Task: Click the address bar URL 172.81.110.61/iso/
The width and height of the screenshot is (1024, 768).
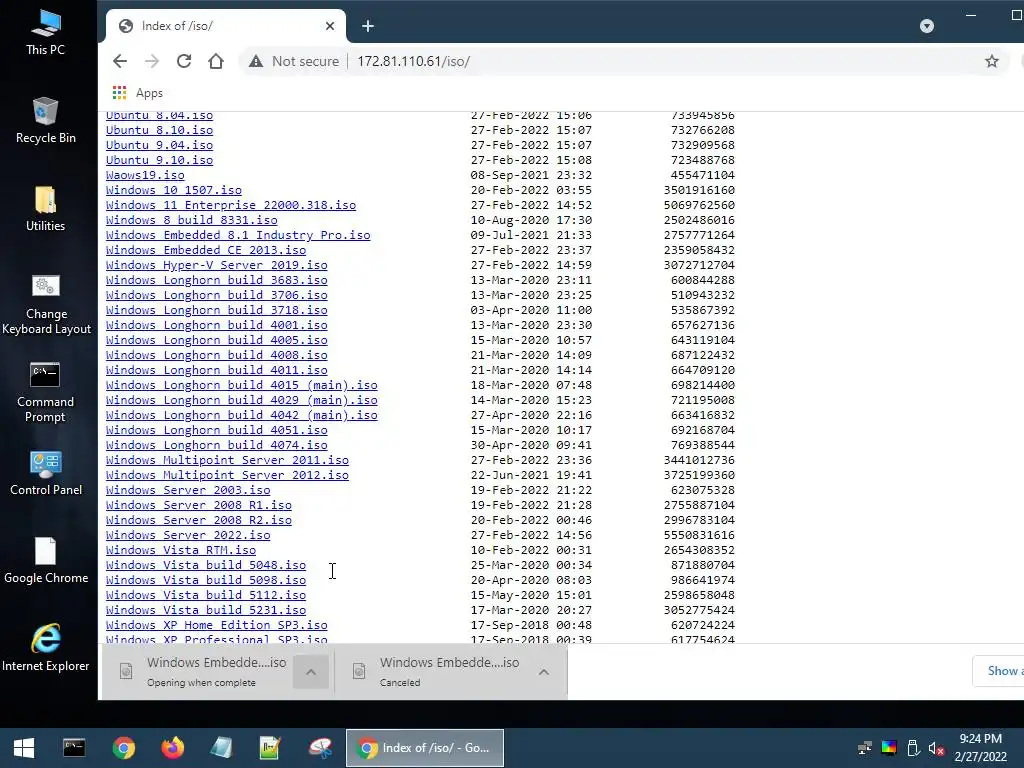Action: point(413,61)
